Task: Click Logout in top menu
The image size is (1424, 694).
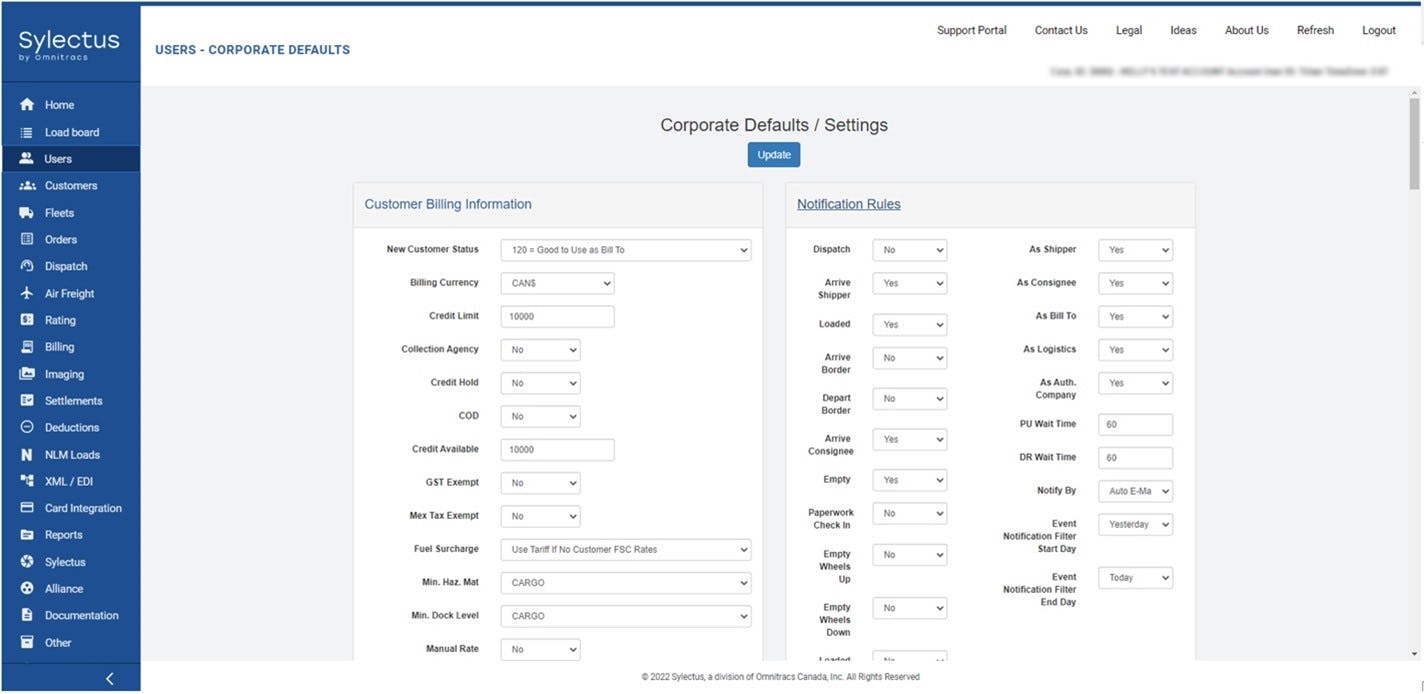Action: (1379, 31)
